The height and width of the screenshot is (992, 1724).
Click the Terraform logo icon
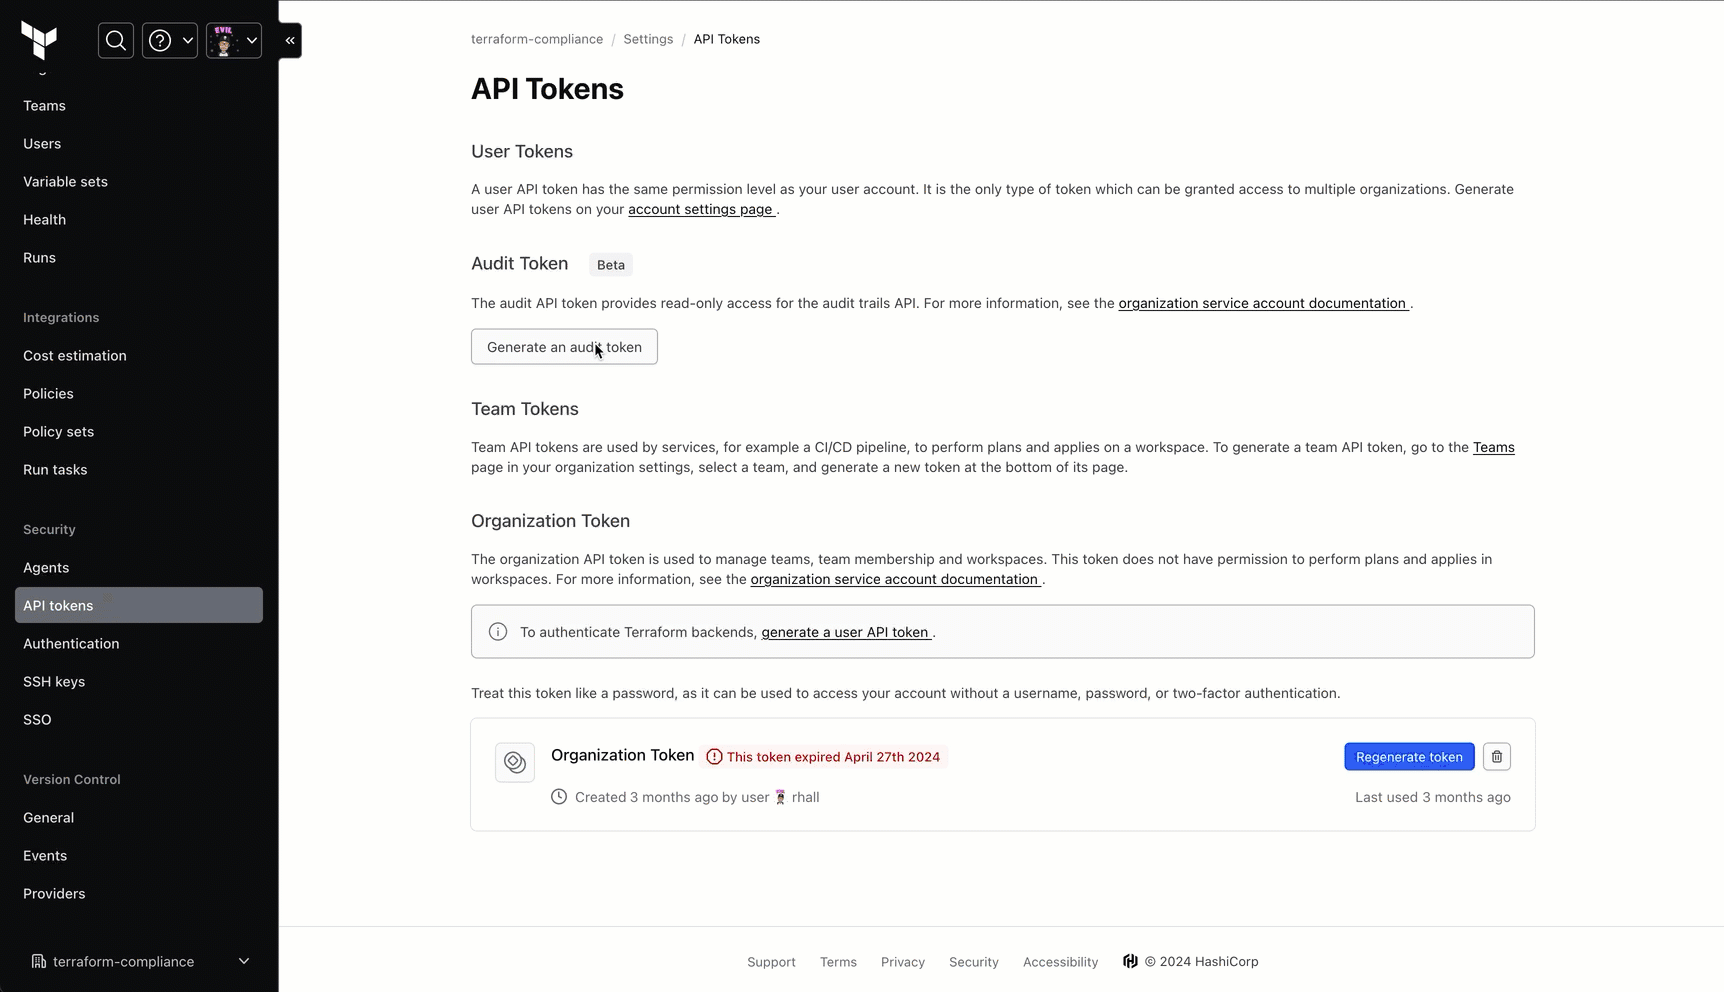(39, 41)
